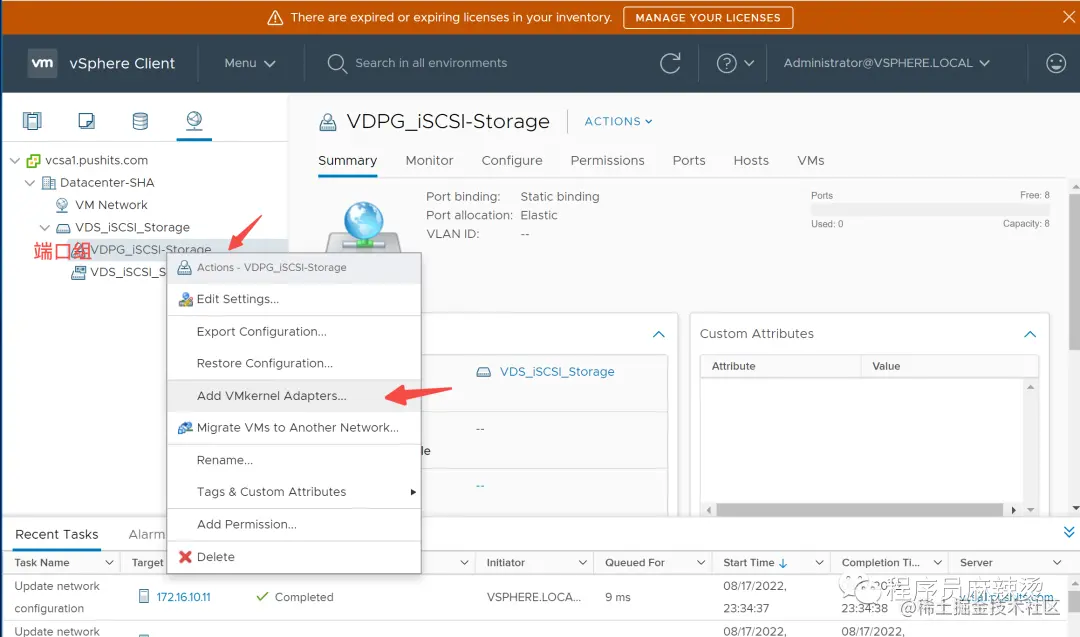Open the 172.16.10.11 target link
This screenshot has height=637, width=1080.
click(183, 597)
